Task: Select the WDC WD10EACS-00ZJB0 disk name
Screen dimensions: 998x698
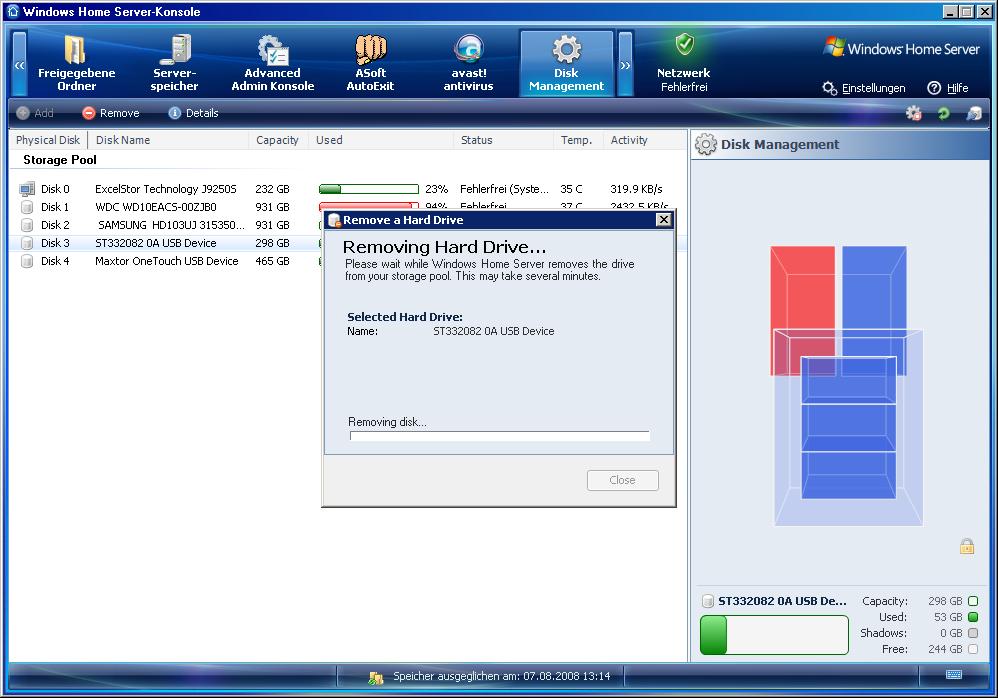Action: click(x=156, y=207)
